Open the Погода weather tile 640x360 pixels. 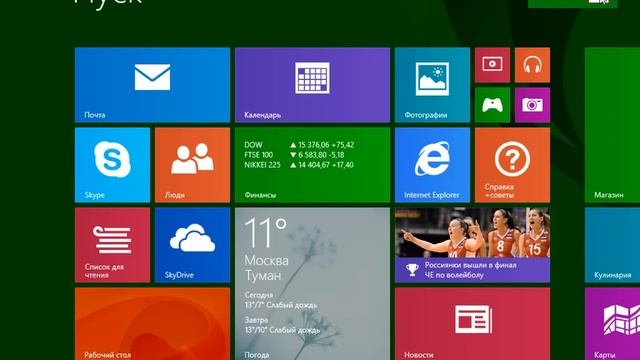tap(312, 284)
